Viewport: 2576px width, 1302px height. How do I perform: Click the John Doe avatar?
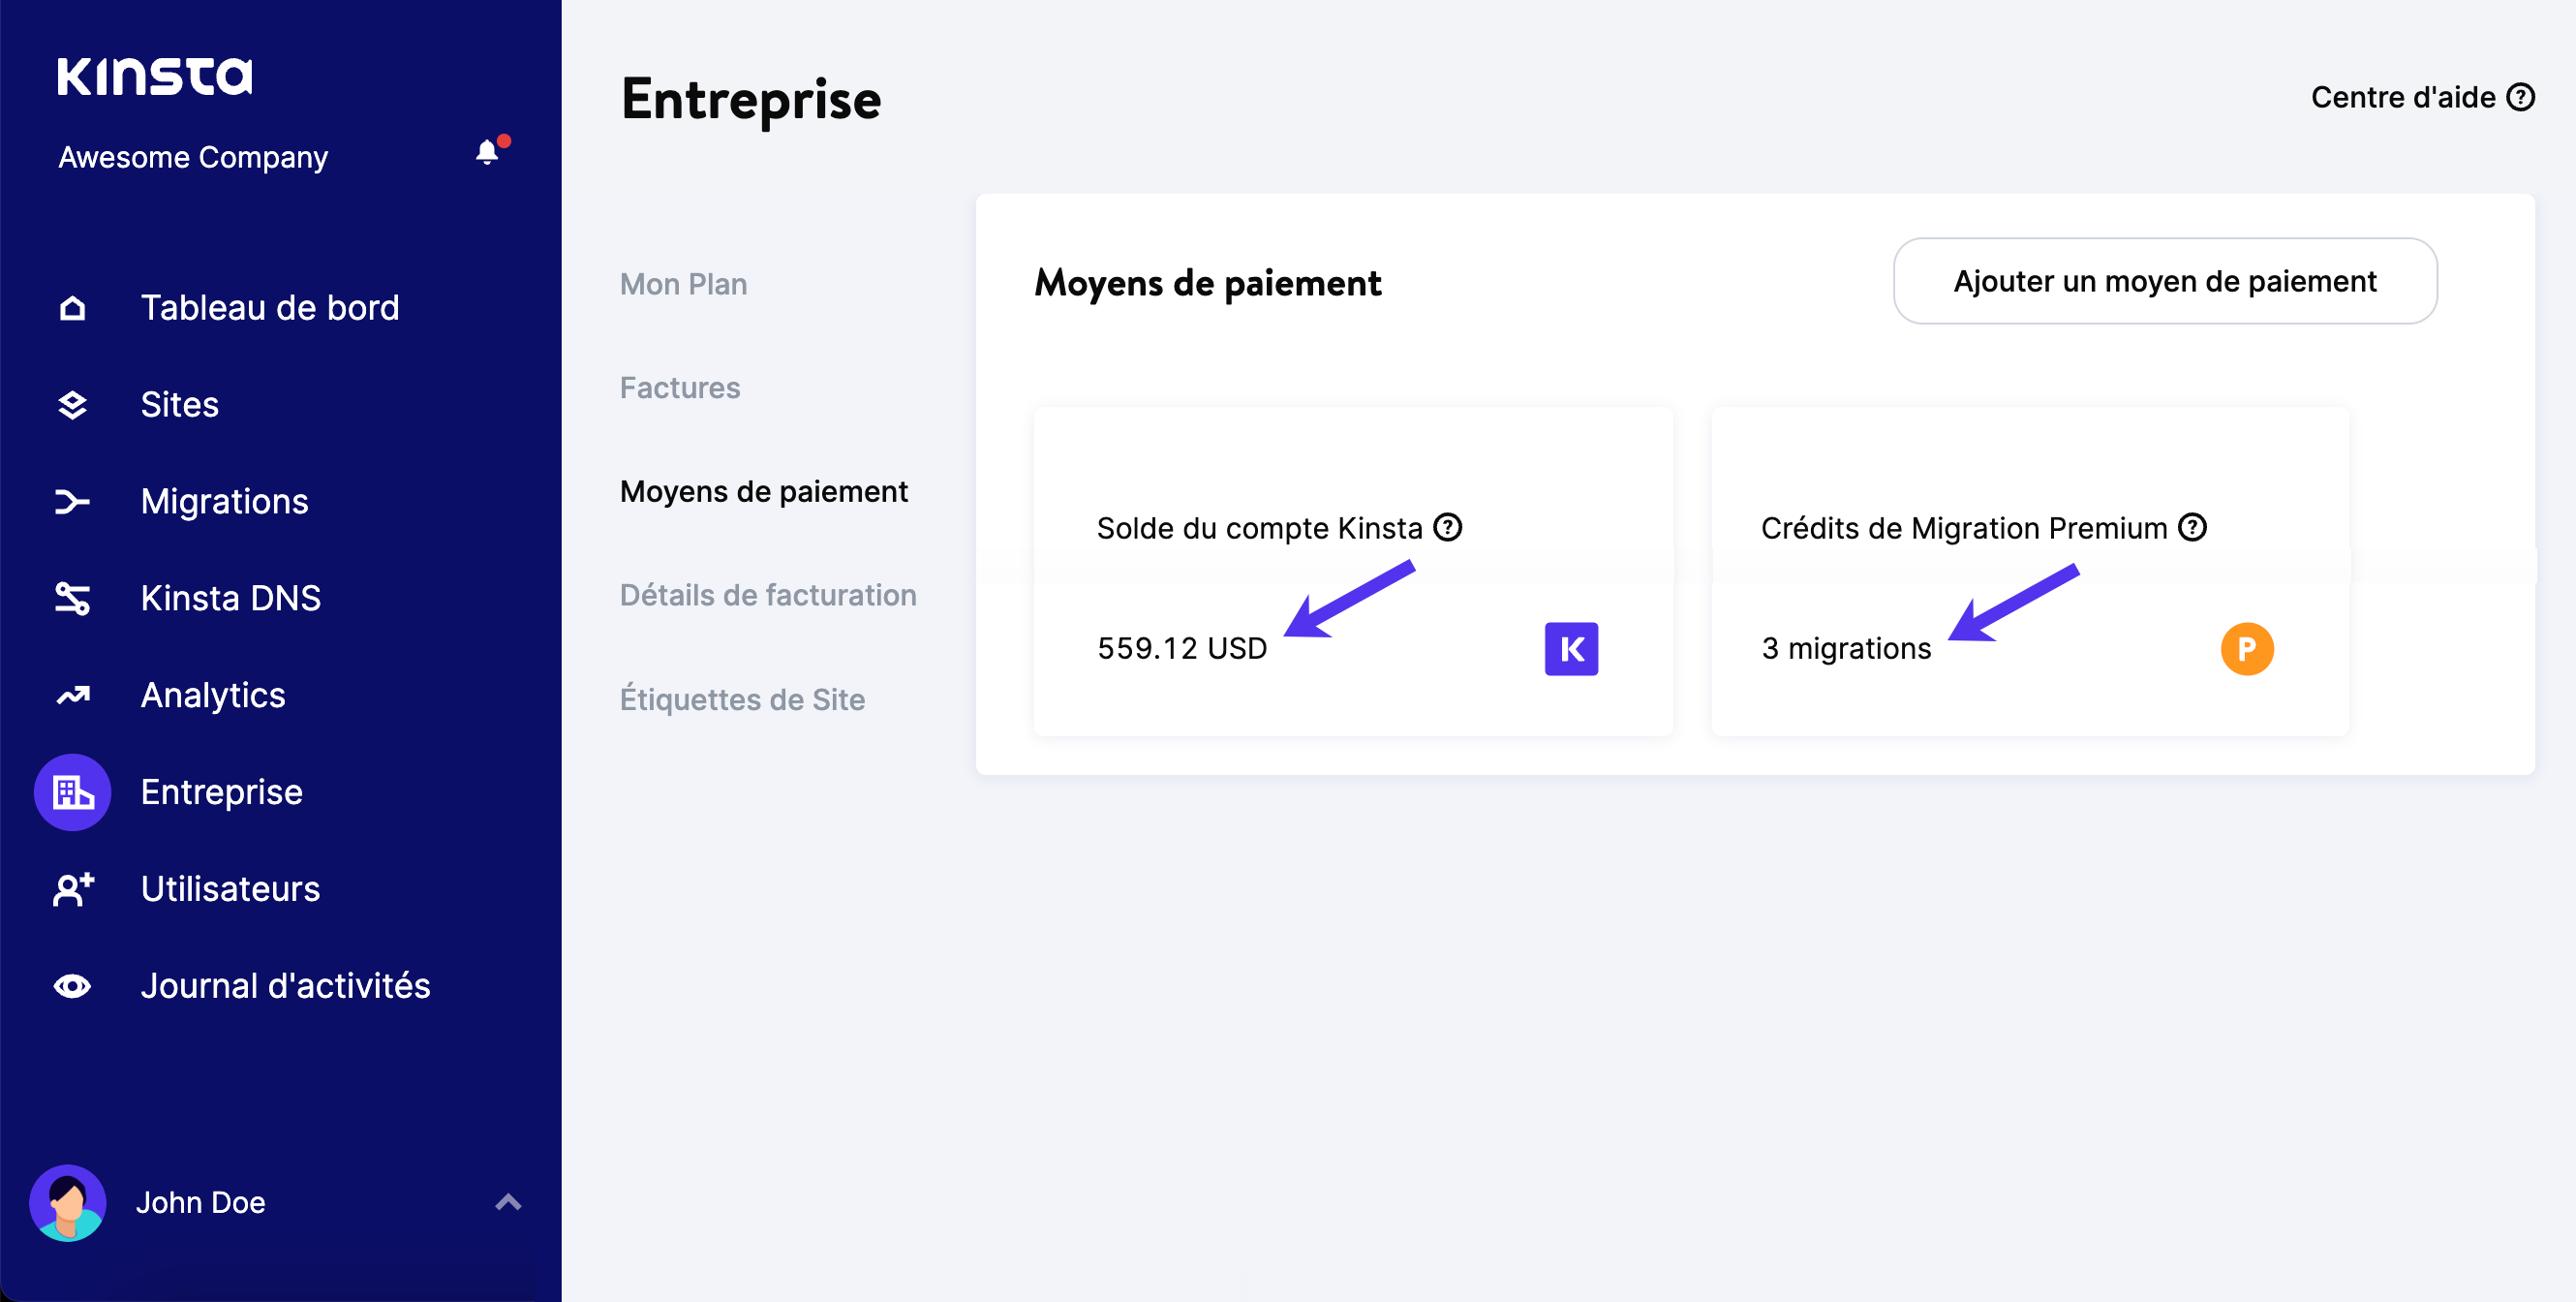click(68, 1203)
